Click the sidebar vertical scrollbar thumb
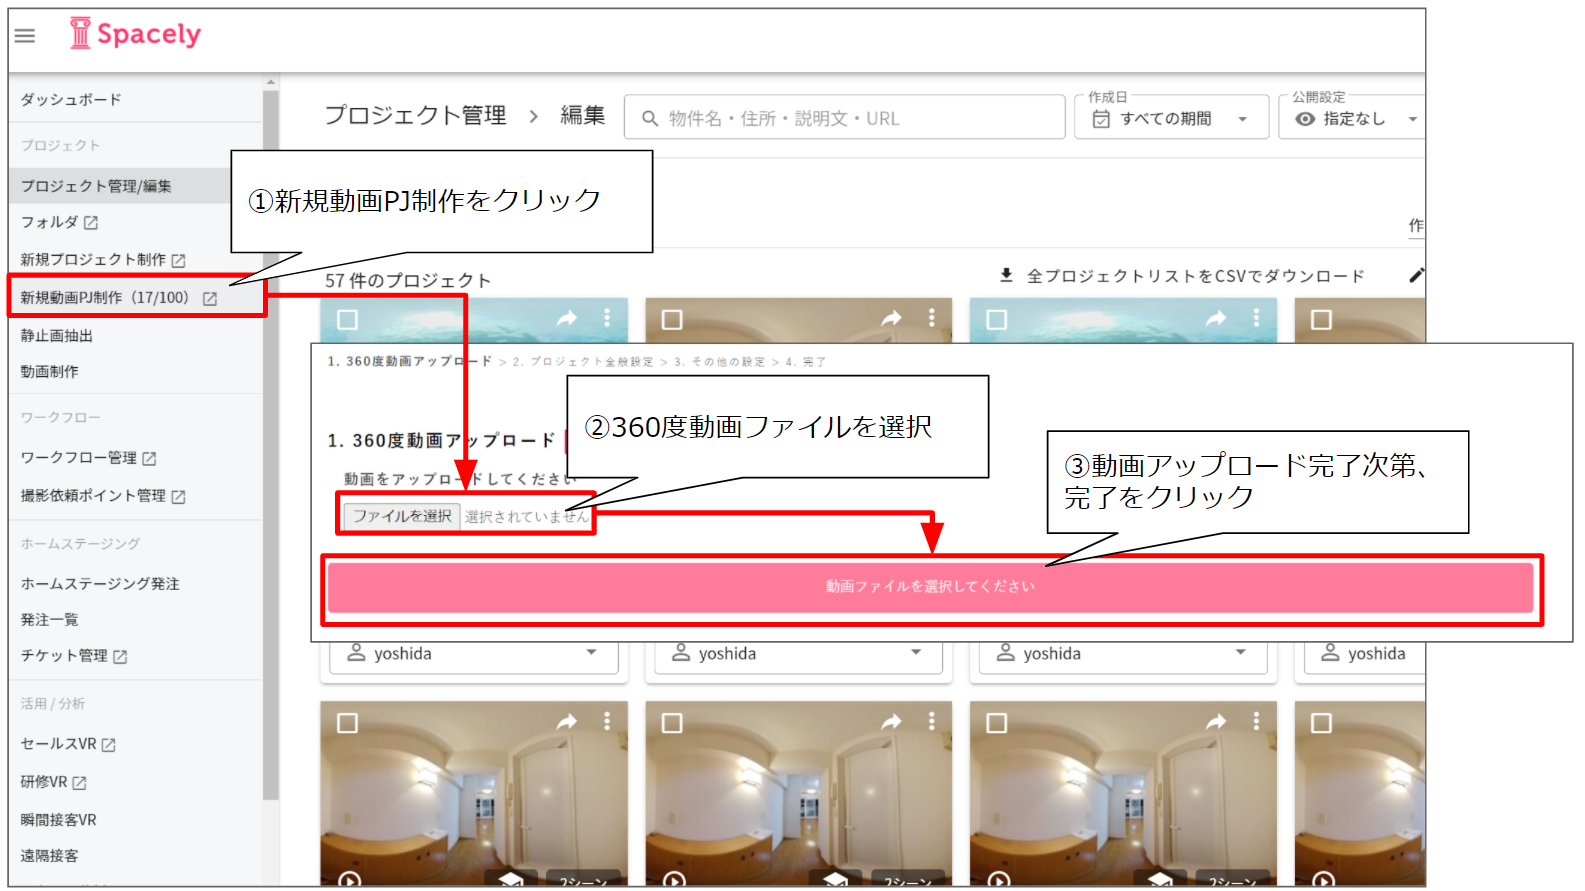Screen dimensions: 1585x891 pos(270,445)
